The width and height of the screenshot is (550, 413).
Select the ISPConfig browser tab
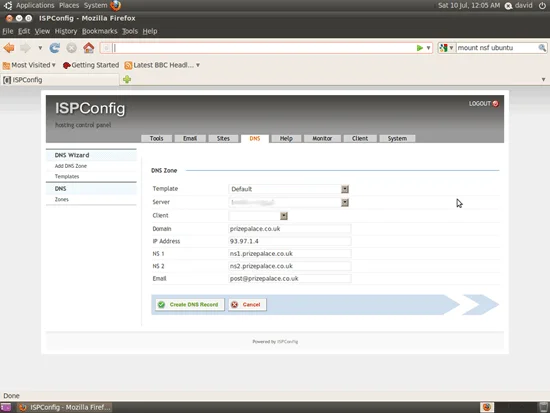pos(60,80)
